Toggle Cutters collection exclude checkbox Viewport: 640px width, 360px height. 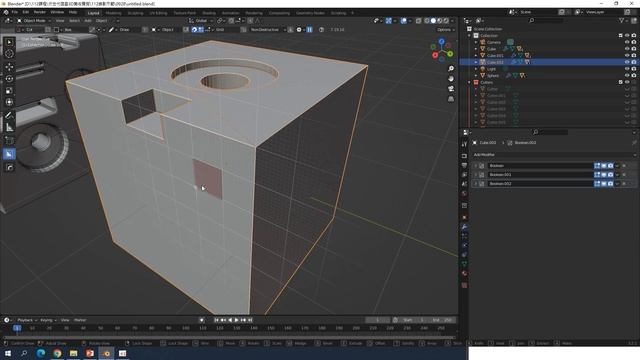tap(620, 82)
